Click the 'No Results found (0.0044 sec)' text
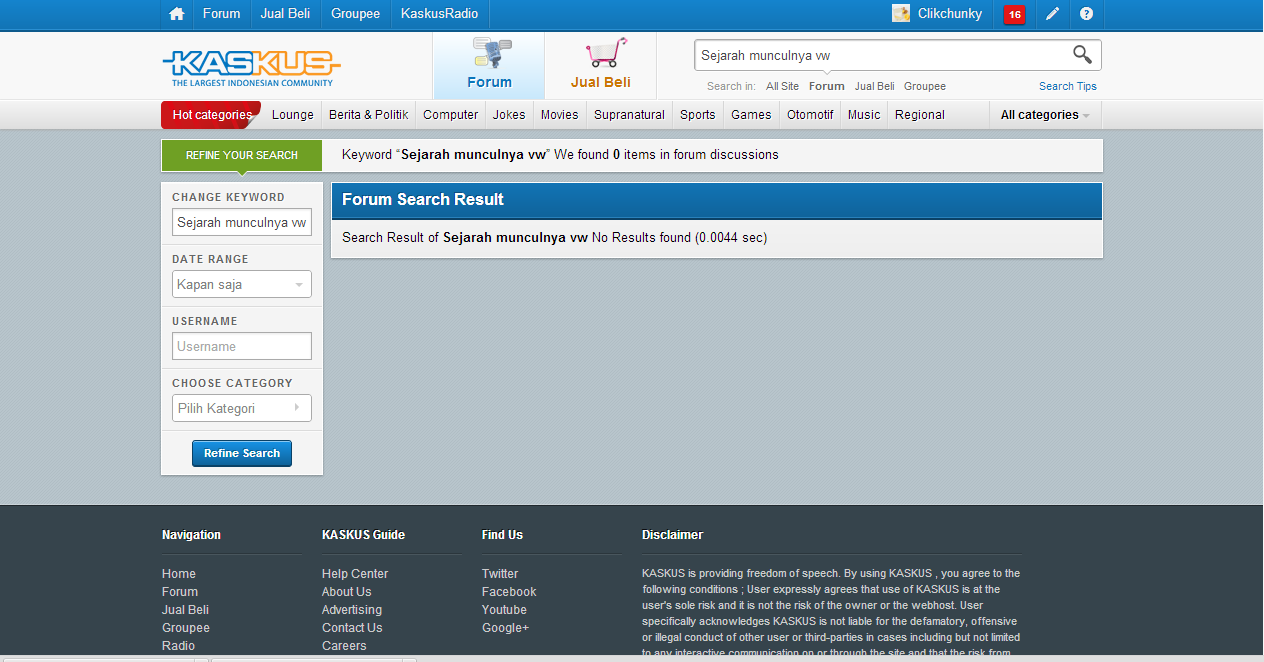Screen dimensions: 1264x662 point(680,238)
